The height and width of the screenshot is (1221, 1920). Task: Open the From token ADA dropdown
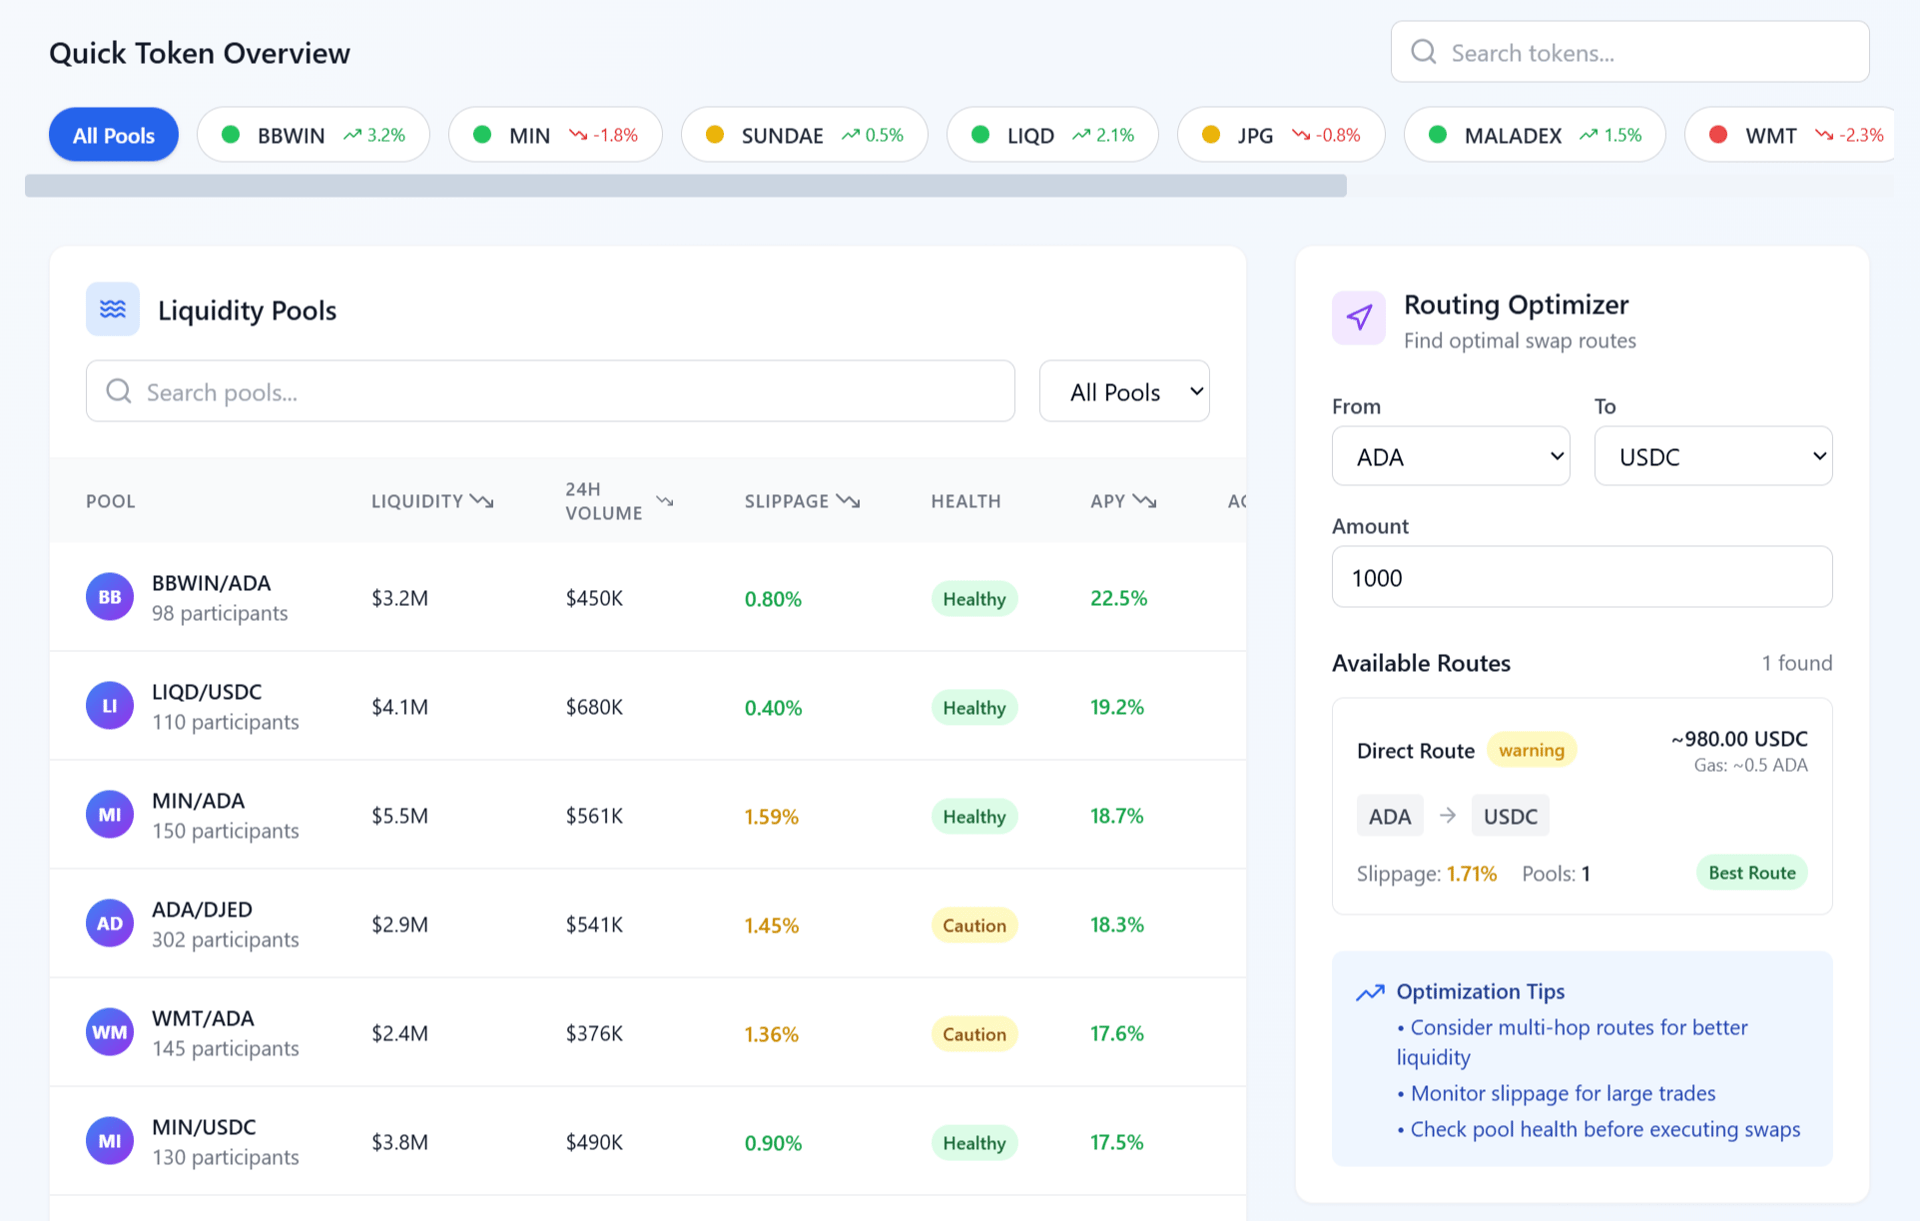[x=1450, y=457]
